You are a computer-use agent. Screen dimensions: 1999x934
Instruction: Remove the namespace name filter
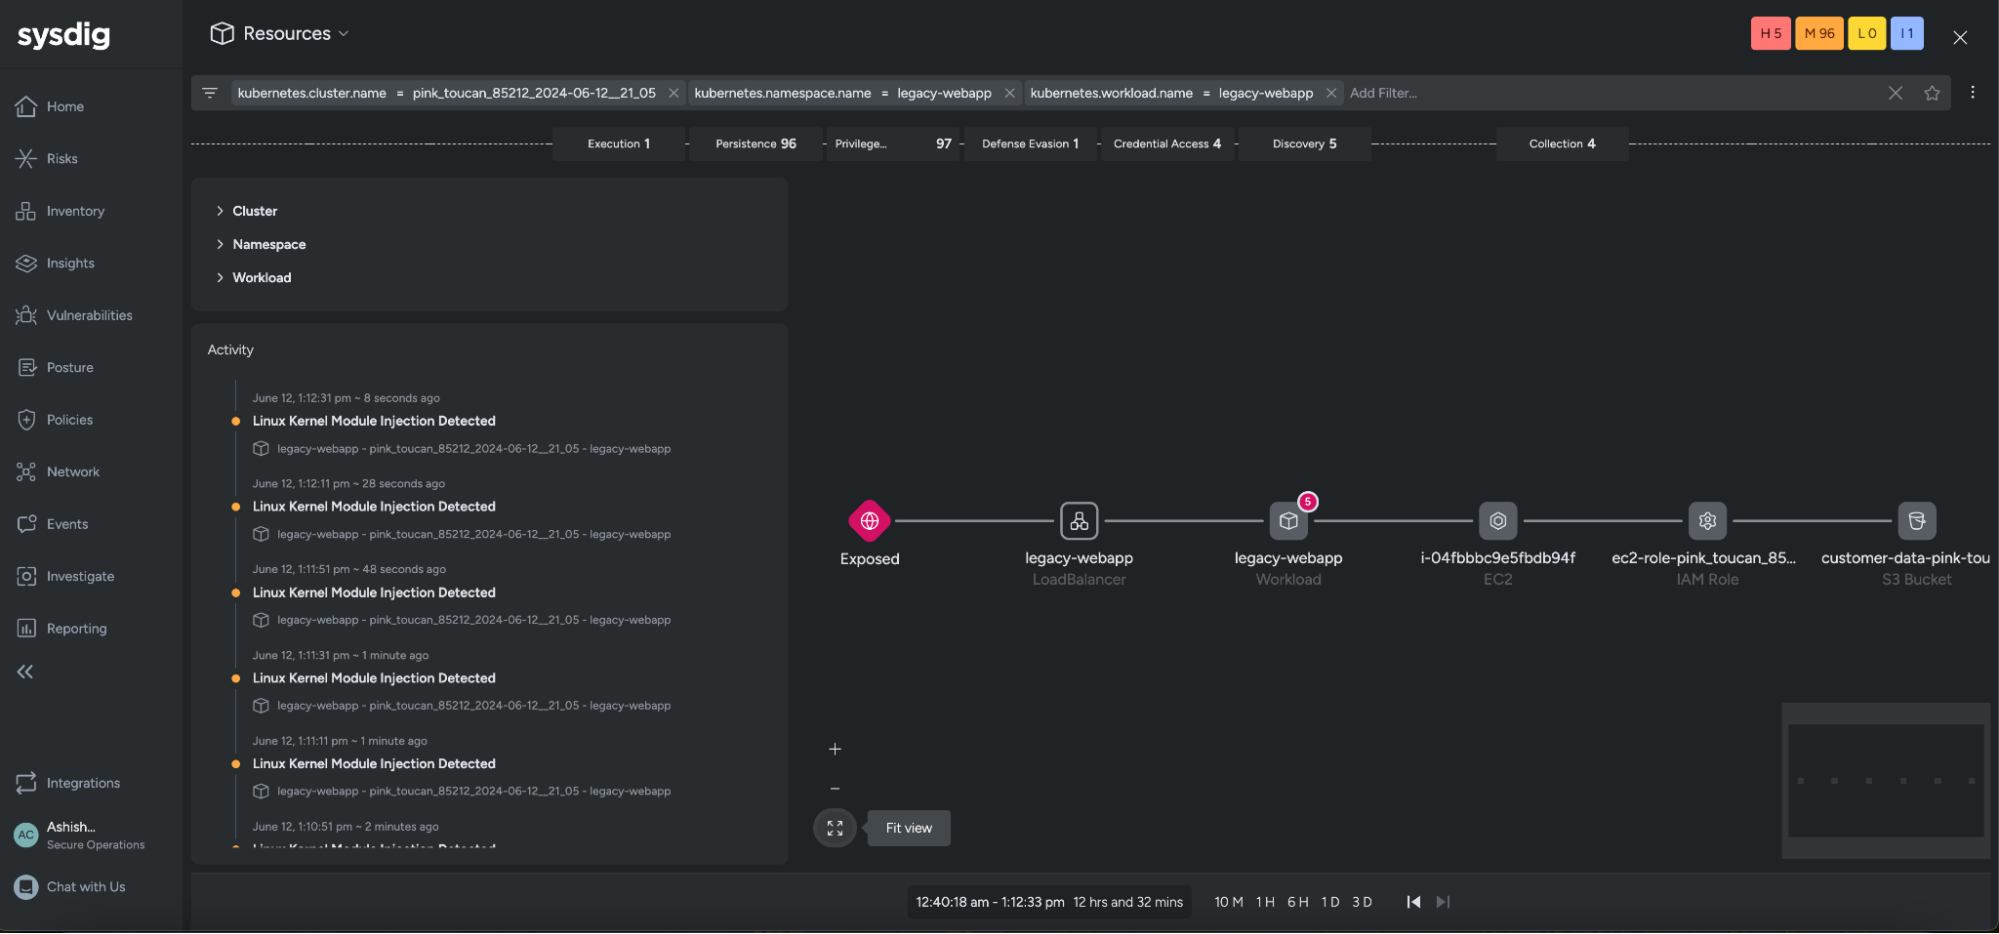coord(1010,93)
